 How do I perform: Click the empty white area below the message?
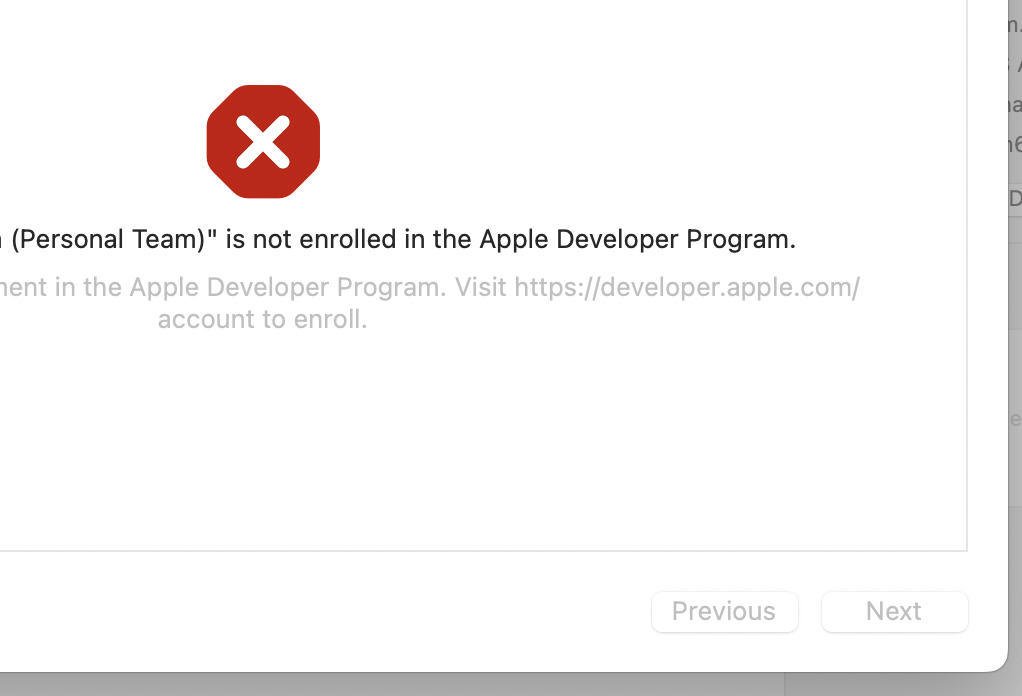[482, 443]
